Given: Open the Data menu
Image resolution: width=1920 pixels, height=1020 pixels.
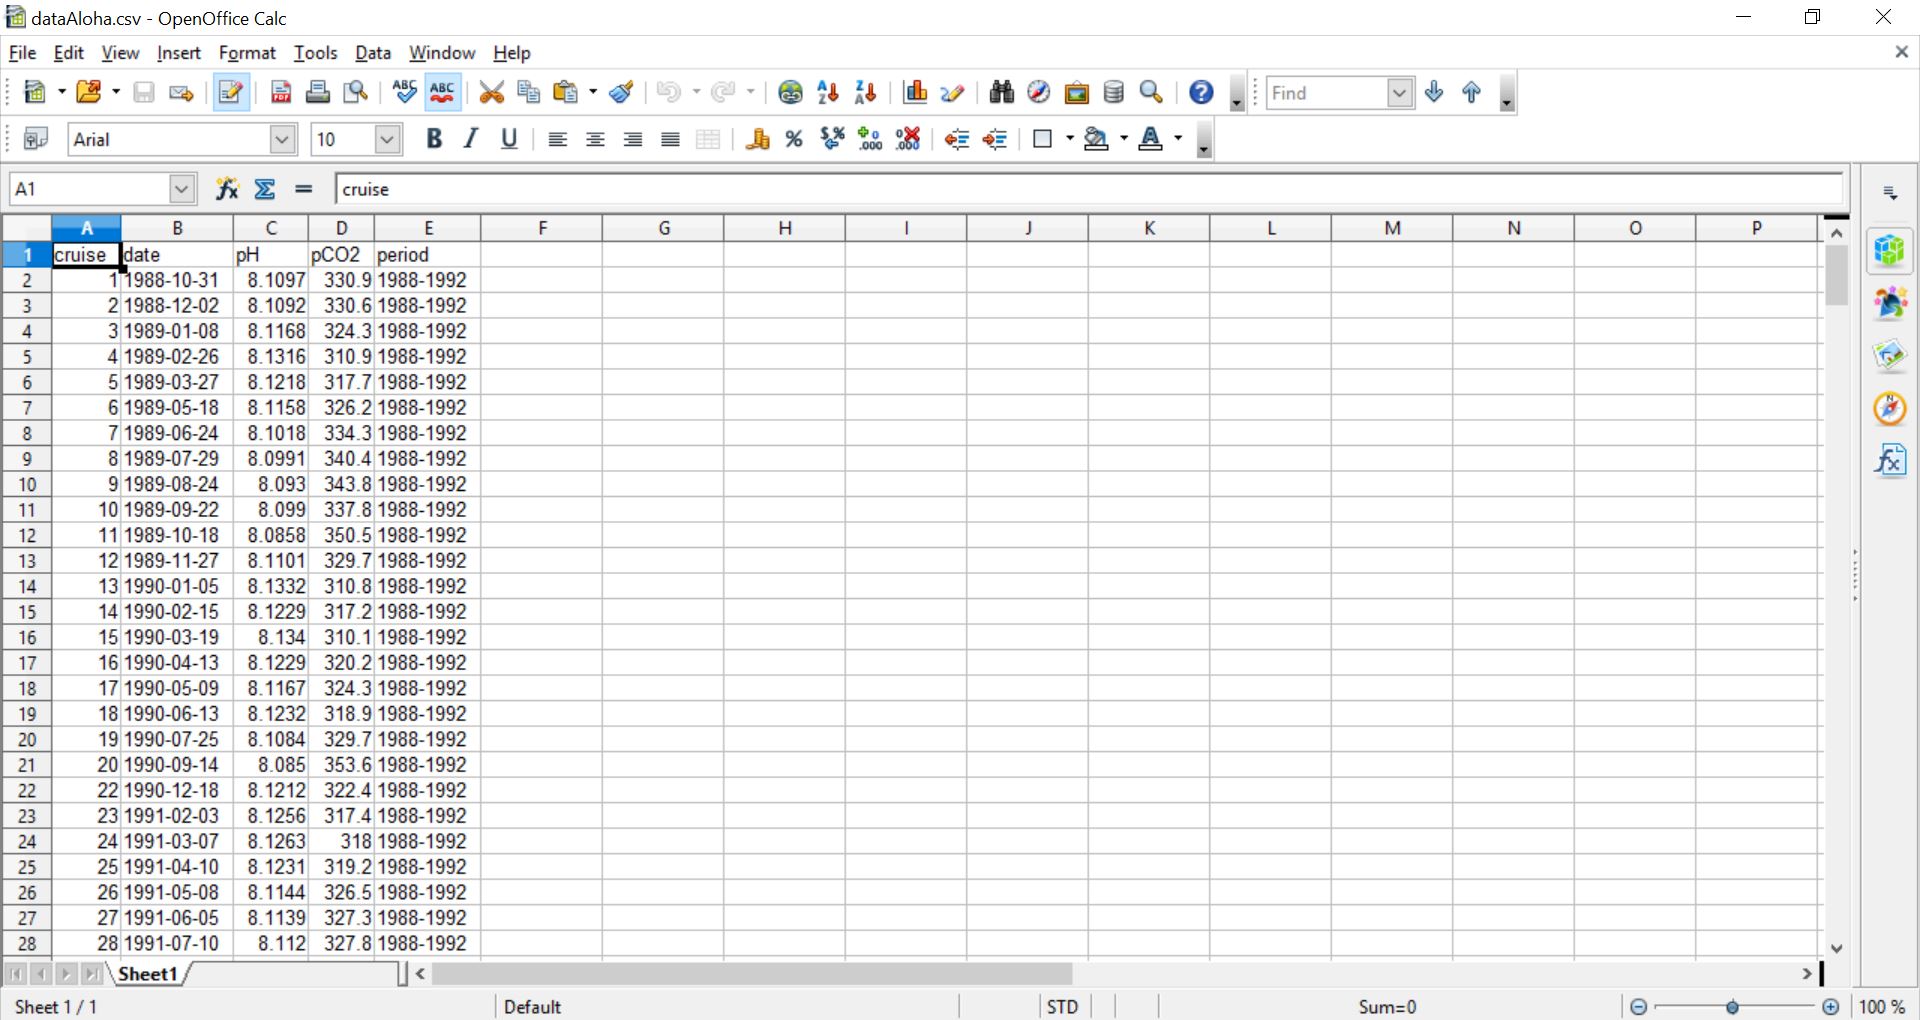Looking at the screenshot, I should (372, 53).
